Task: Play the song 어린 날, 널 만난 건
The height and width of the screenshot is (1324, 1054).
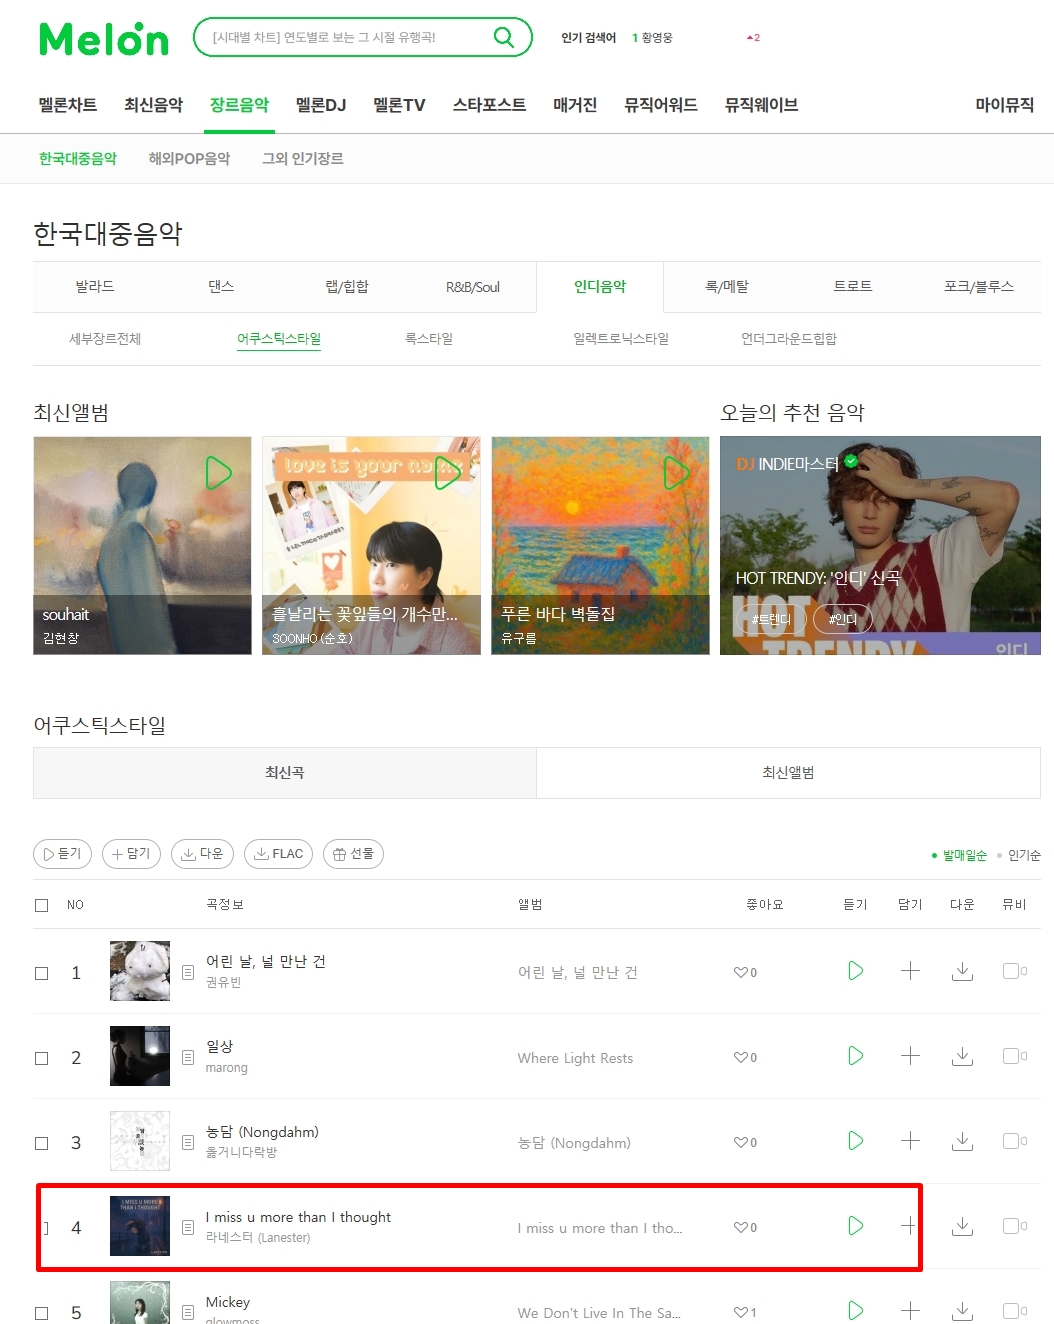Action: [855, 971]
